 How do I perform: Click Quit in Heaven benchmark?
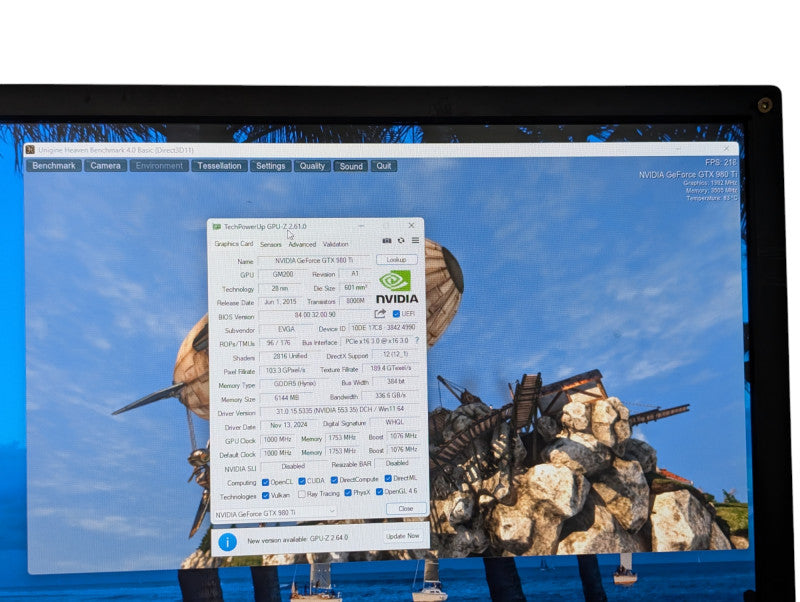coord(384,166)
